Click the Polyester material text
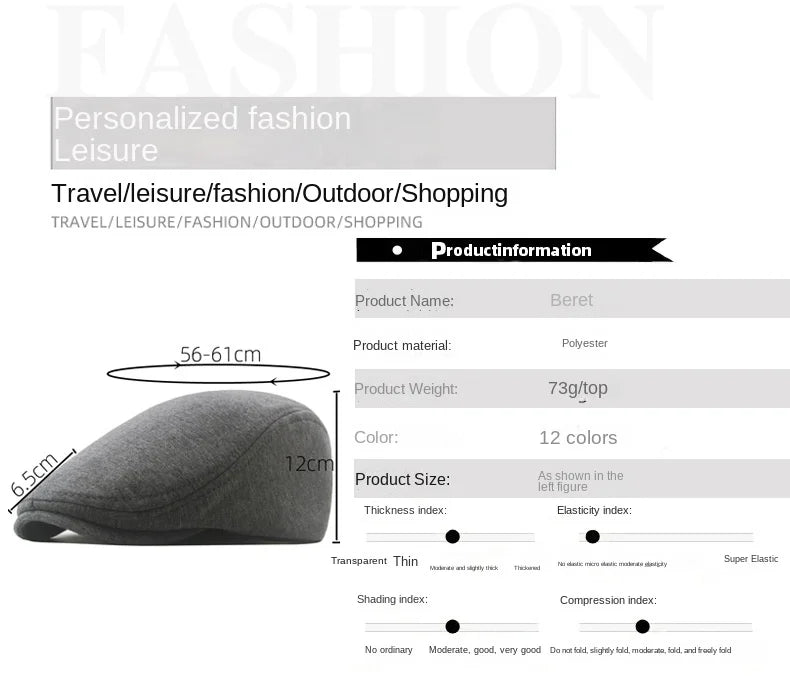This screenshot has height=685, width=790. pos(584,343)
